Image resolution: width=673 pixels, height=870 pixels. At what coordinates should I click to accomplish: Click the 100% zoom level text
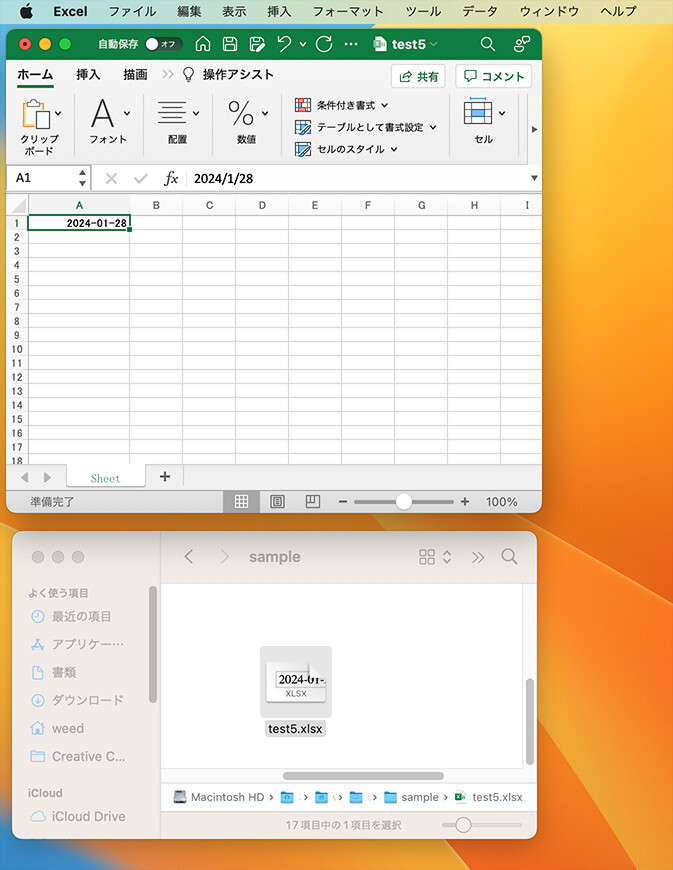click(502, 502)
